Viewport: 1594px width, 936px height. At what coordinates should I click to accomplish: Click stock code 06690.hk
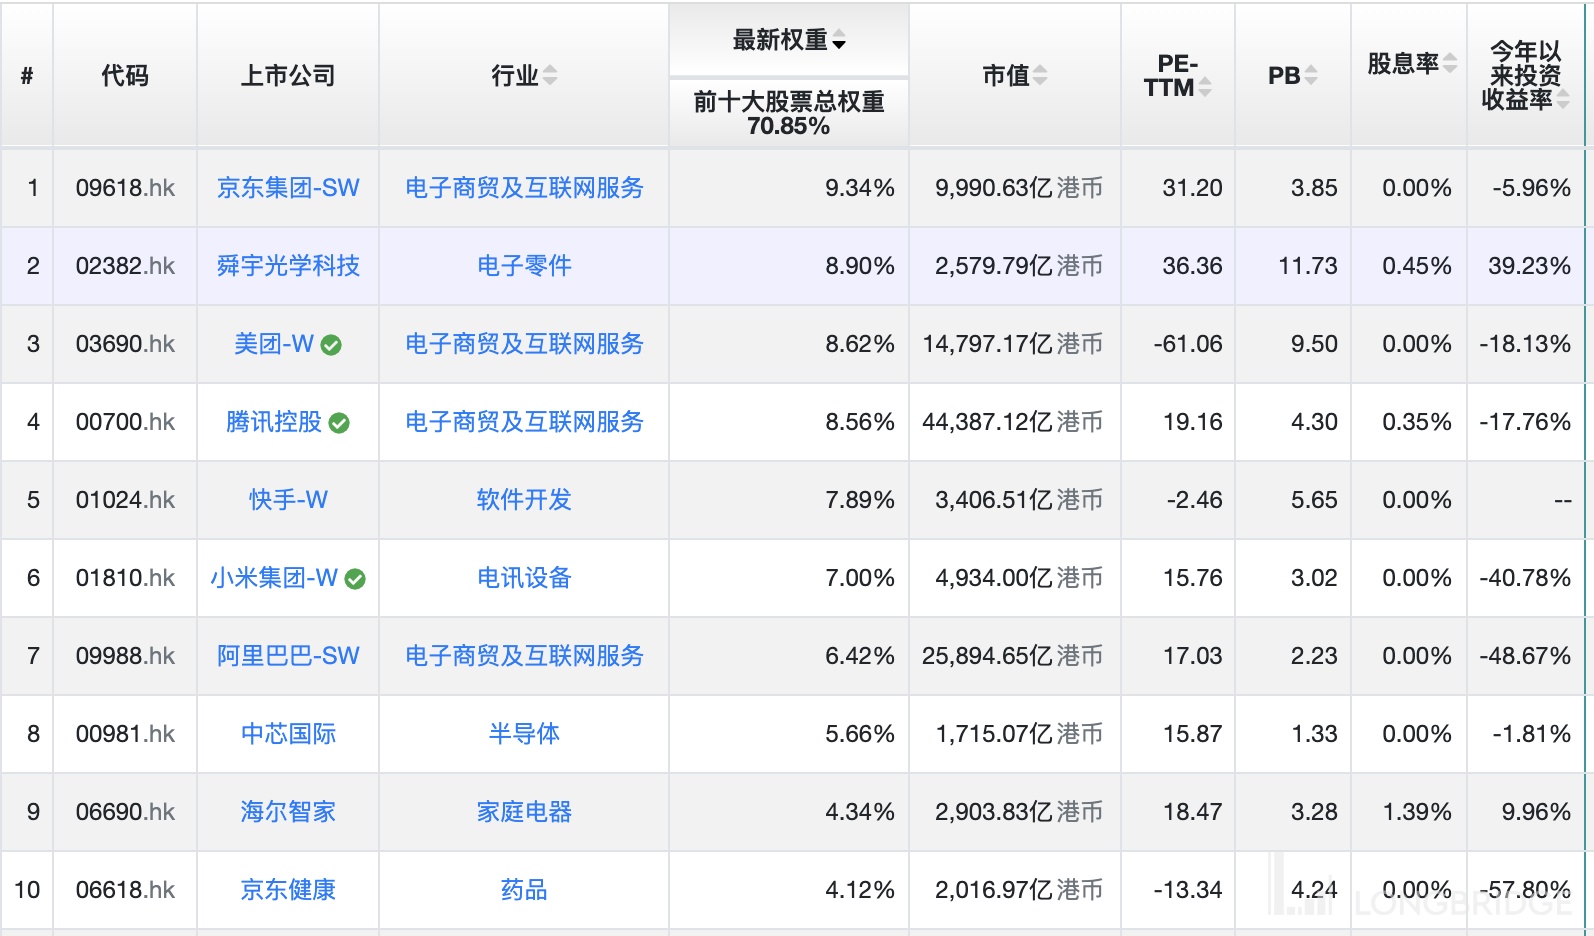[125, 812]
